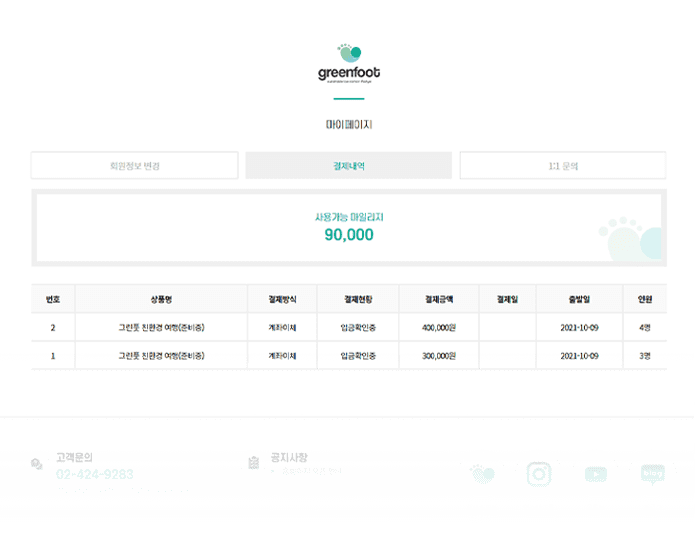Click the 90,000 mileage amount
Image resolution: width=695 pixels, height=538 pixels.
pyautogui.click(x=349, y=235)
